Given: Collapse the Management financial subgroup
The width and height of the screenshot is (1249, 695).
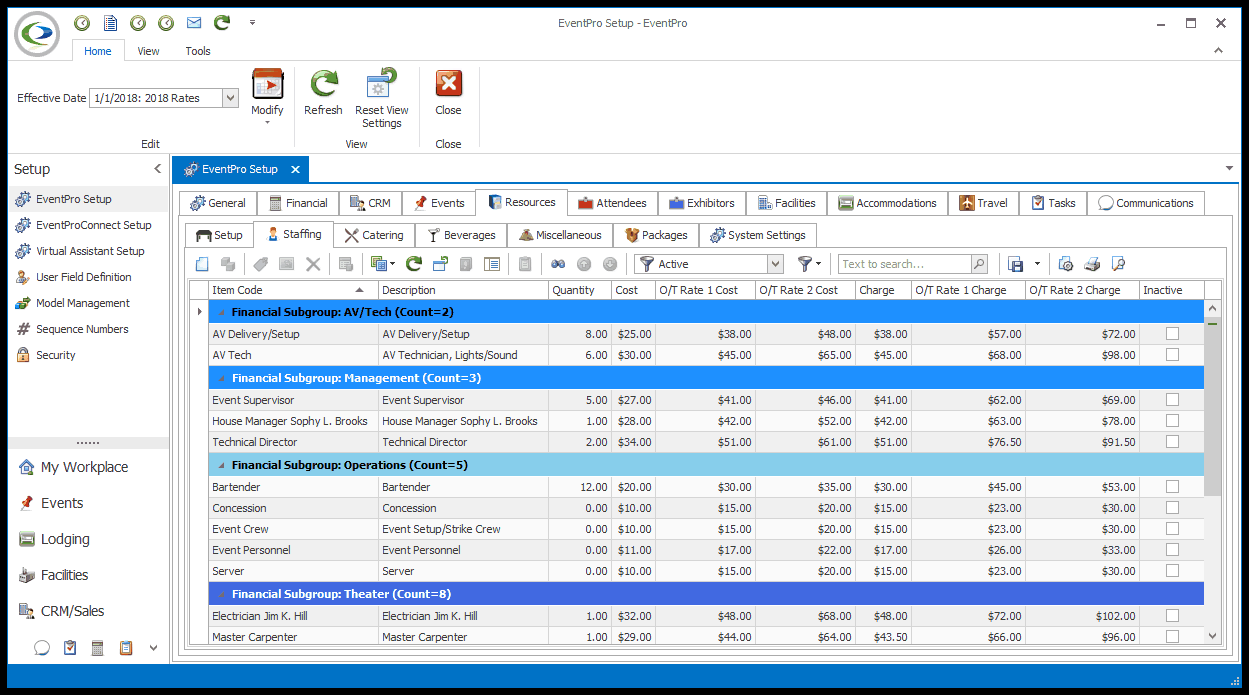Looking at the screenshot, I should point(221,378).
